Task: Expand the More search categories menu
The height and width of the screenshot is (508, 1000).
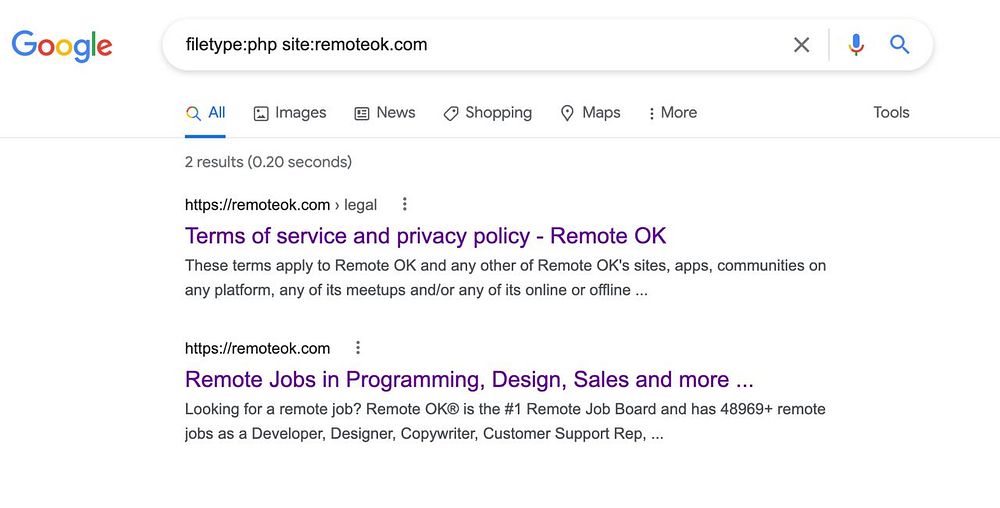Action: [x=672, y=113]
